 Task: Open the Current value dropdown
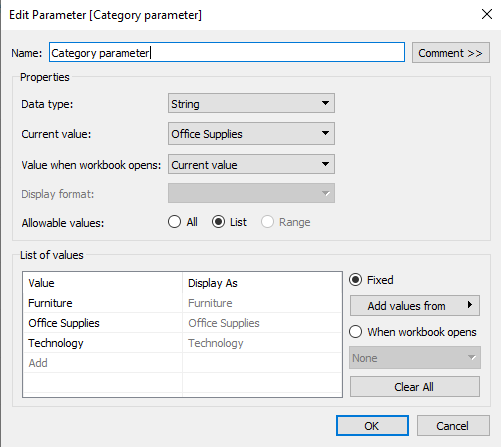[x=251, y=133]
